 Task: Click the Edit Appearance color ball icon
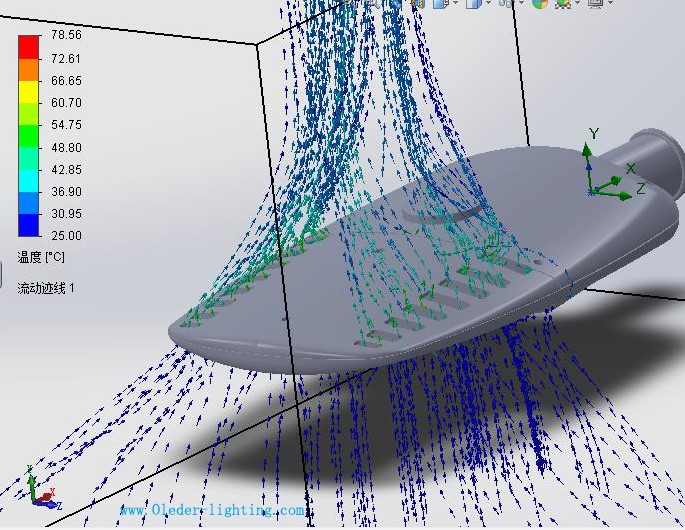540,3
